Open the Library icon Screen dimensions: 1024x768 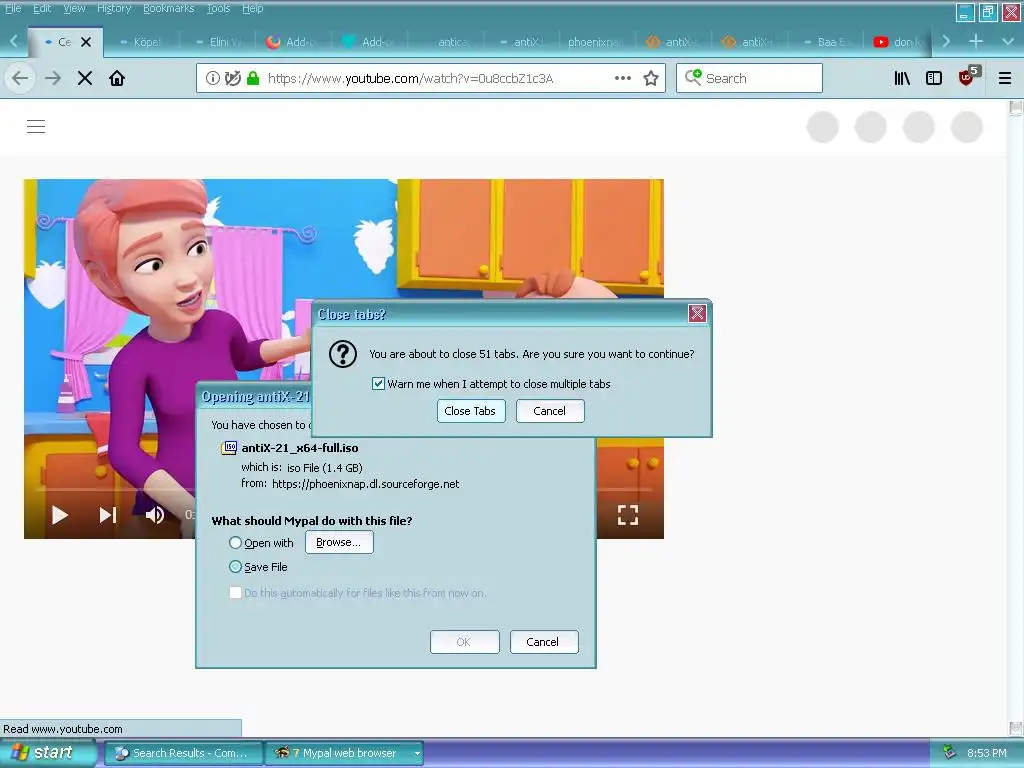coord(902,78)
